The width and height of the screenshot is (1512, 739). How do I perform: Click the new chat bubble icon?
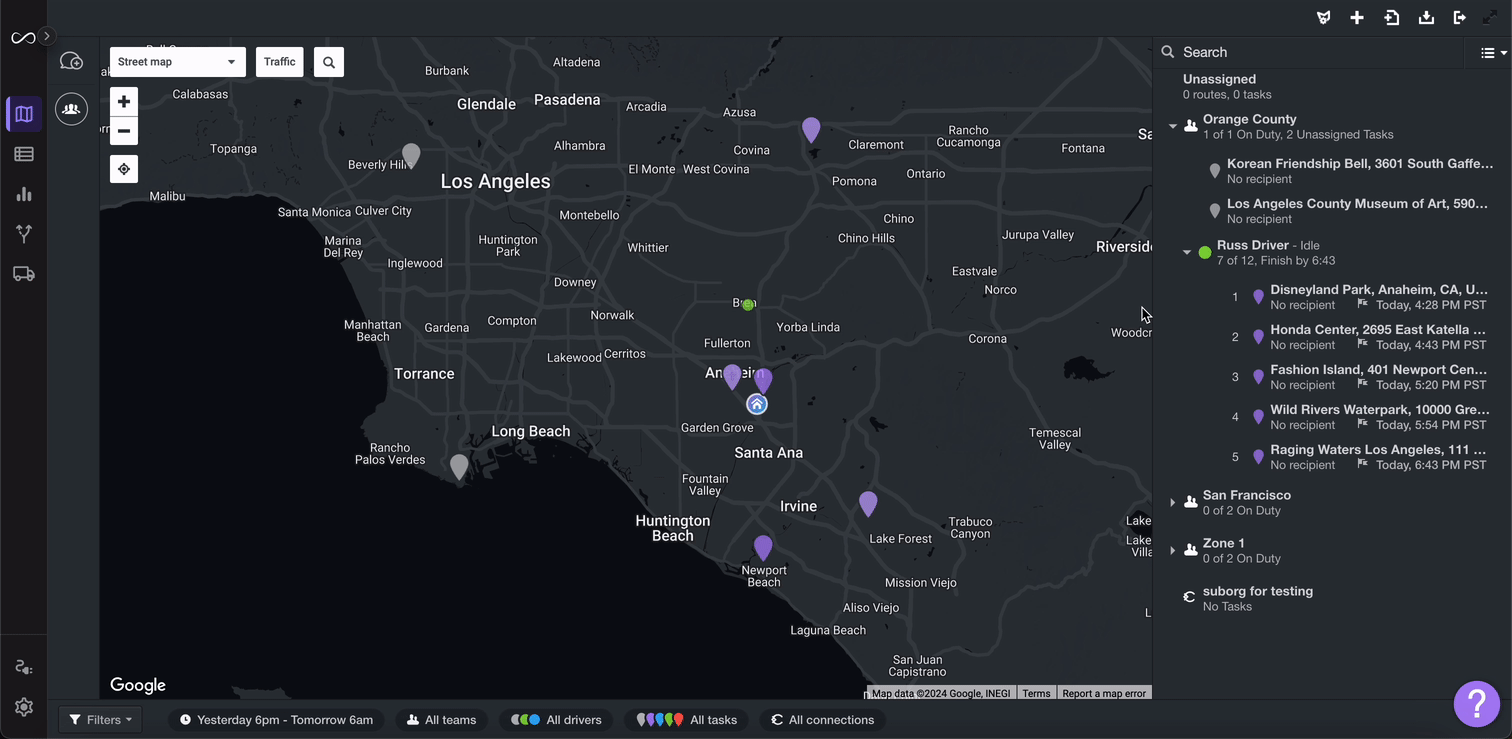point(71,61)
